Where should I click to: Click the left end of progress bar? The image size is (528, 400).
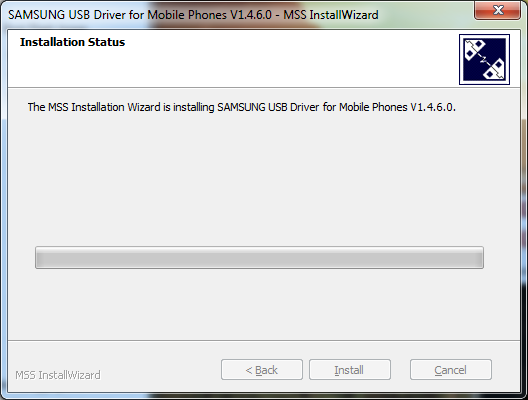pyautogui.click(x=40, y=258)
